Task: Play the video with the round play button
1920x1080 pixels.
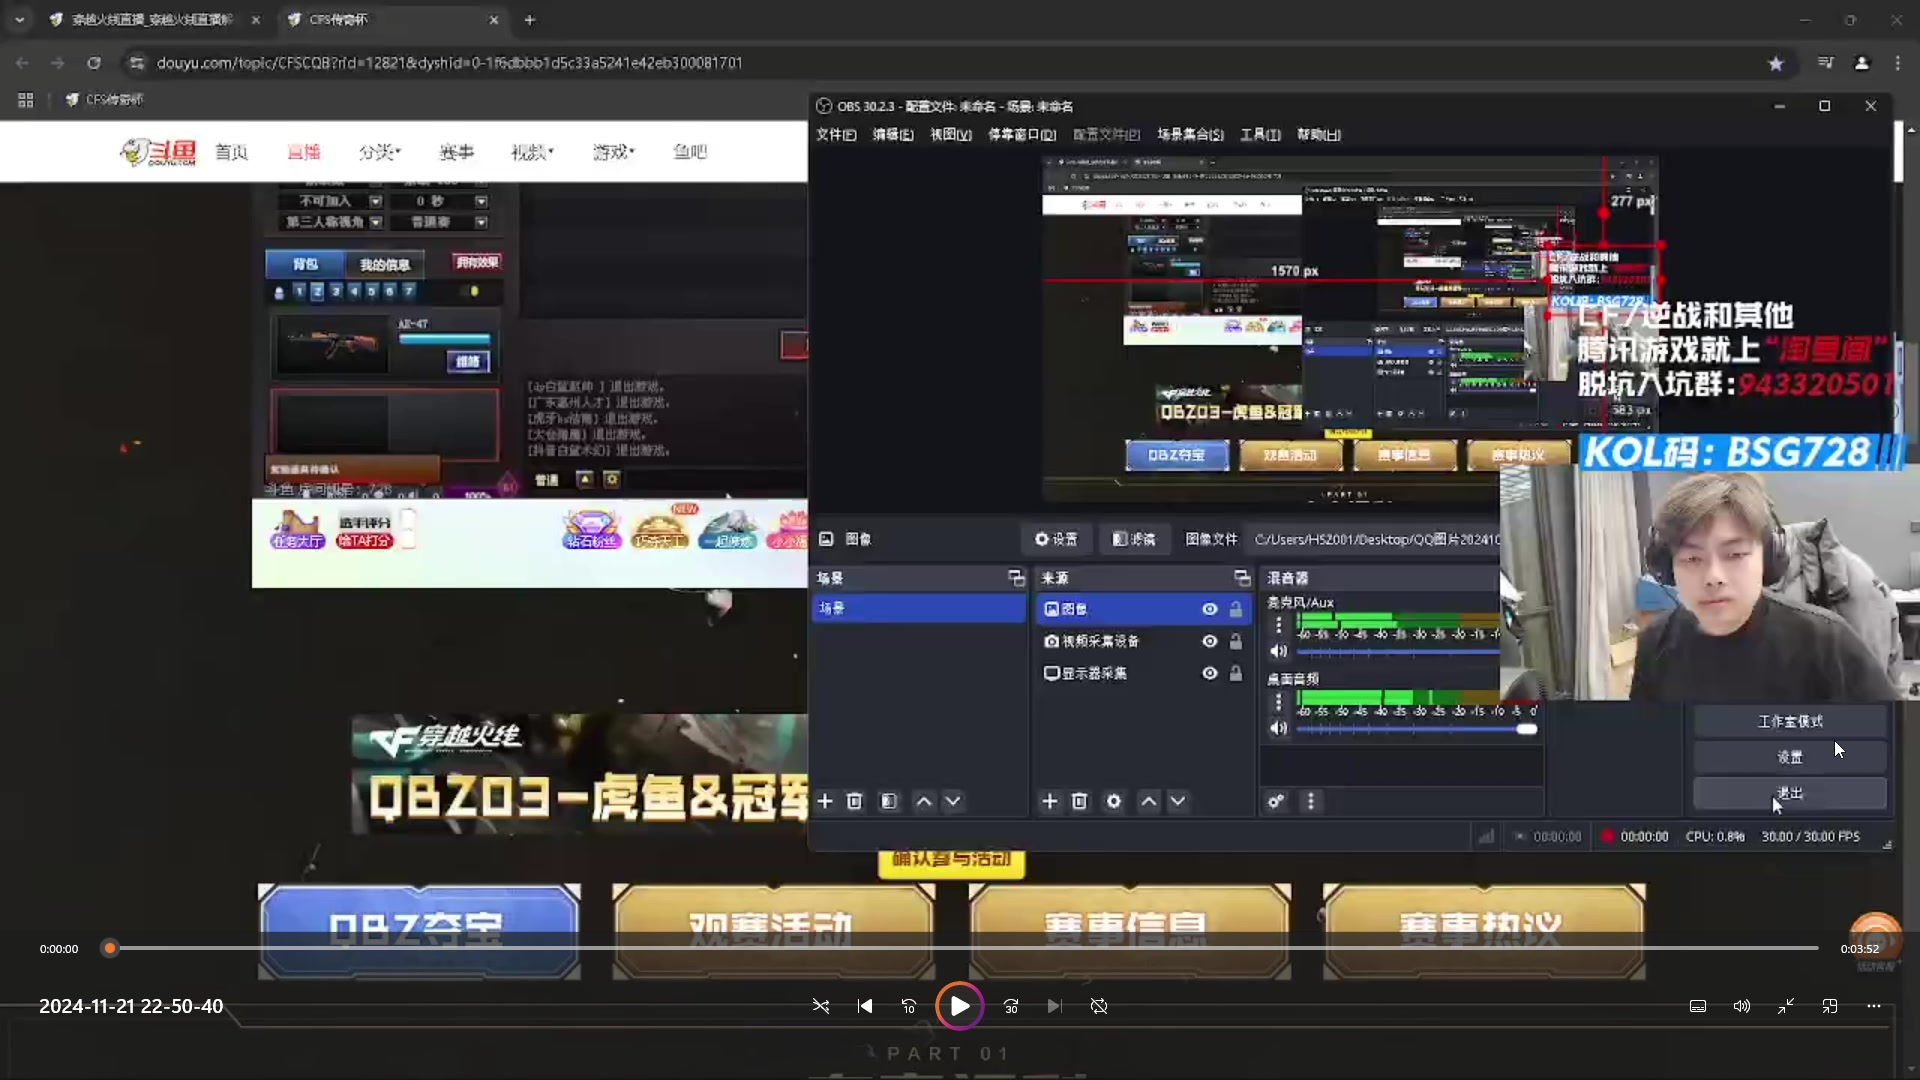Action: [x=959, y=1006]
